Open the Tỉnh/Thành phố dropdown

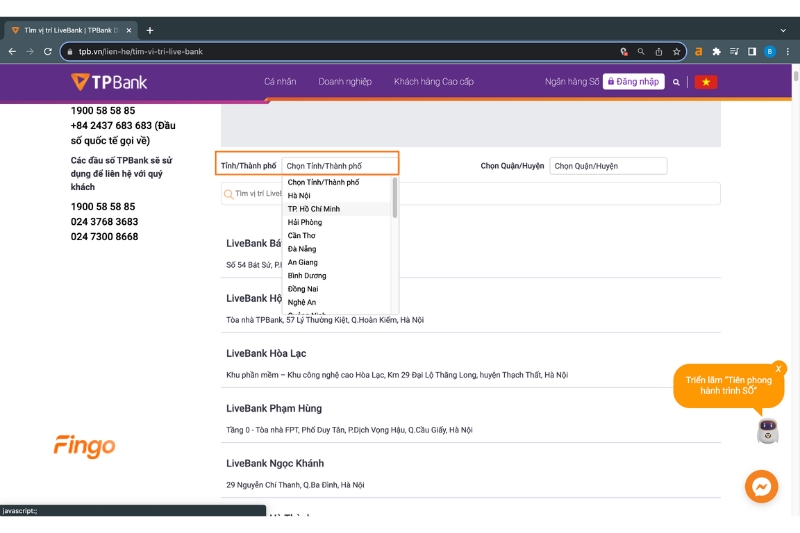340,166
